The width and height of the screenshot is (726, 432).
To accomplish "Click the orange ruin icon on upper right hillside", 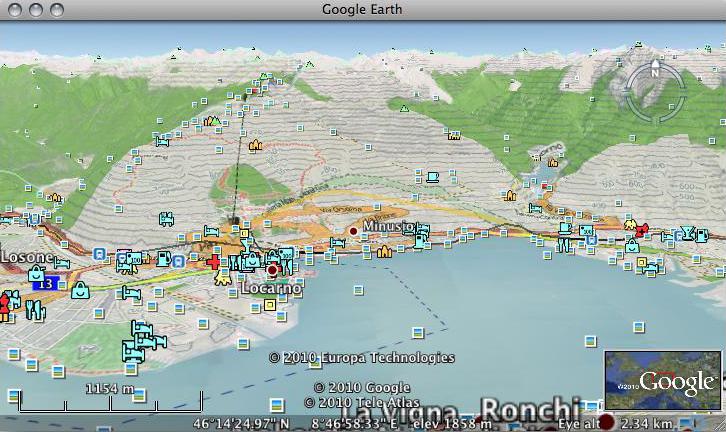I will [454, 135].
